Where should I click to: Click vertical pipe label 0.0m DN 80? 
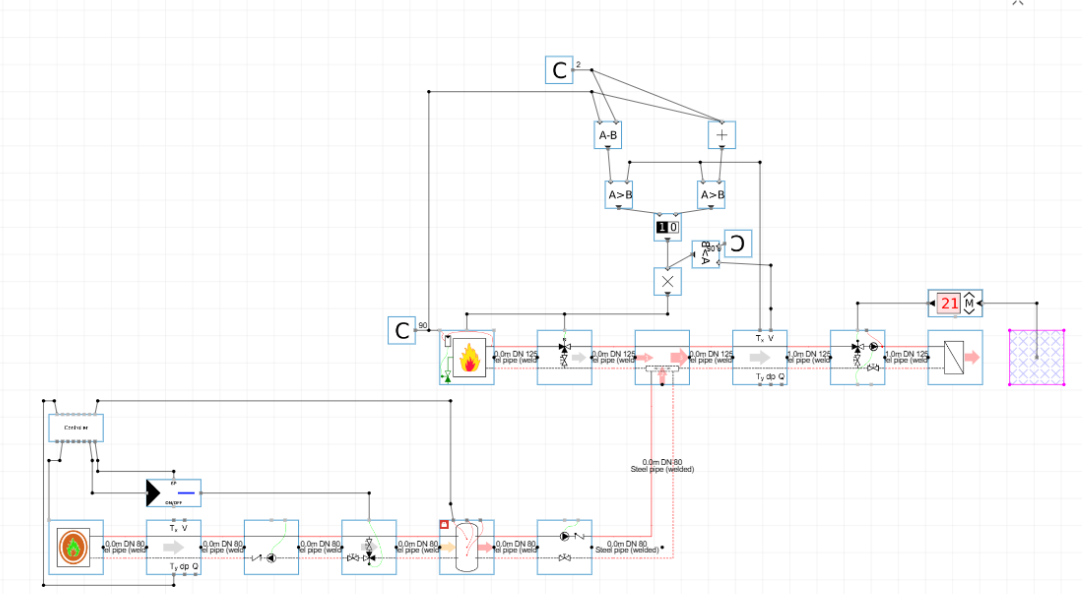[662, 462]
